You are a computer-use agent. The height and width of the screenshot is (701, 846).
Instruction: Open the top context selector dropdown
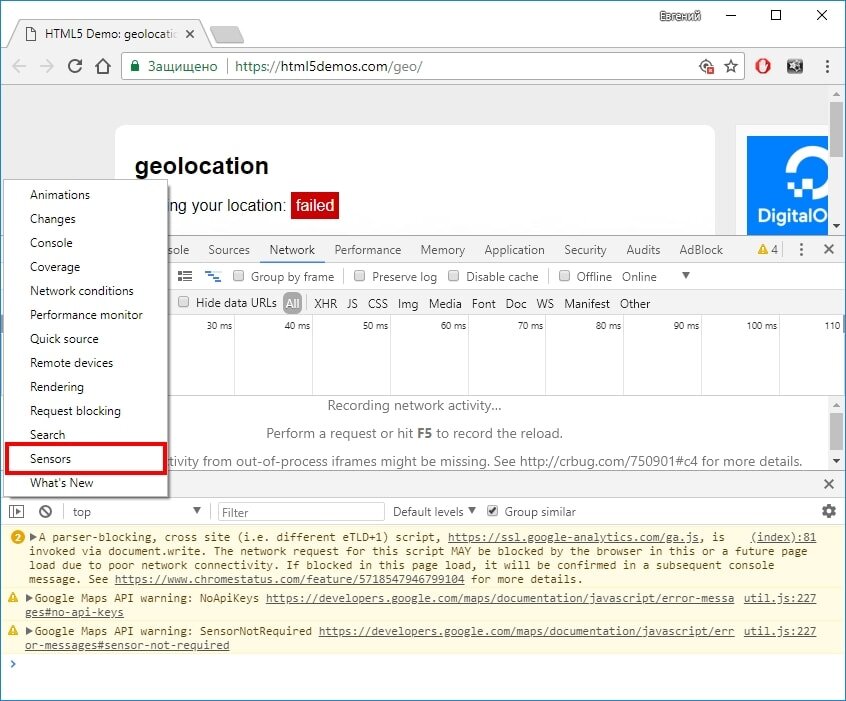pyautogui.click(x=136, y=512)
